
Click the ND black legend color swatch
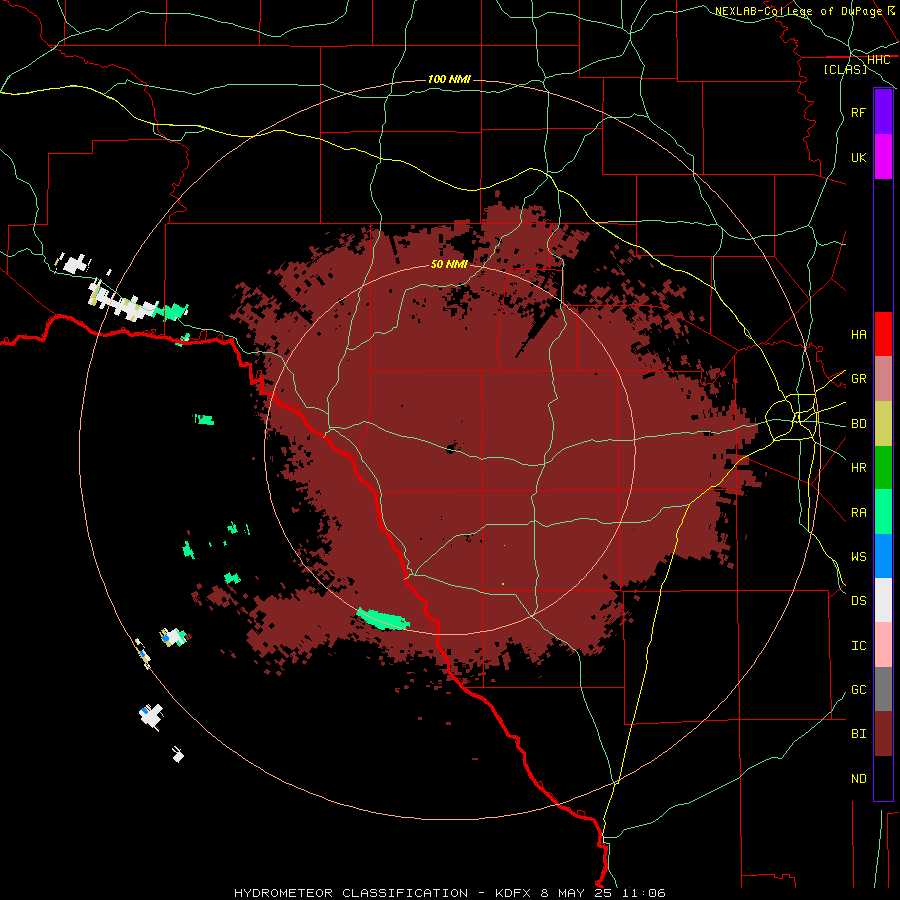click(883, 778)
